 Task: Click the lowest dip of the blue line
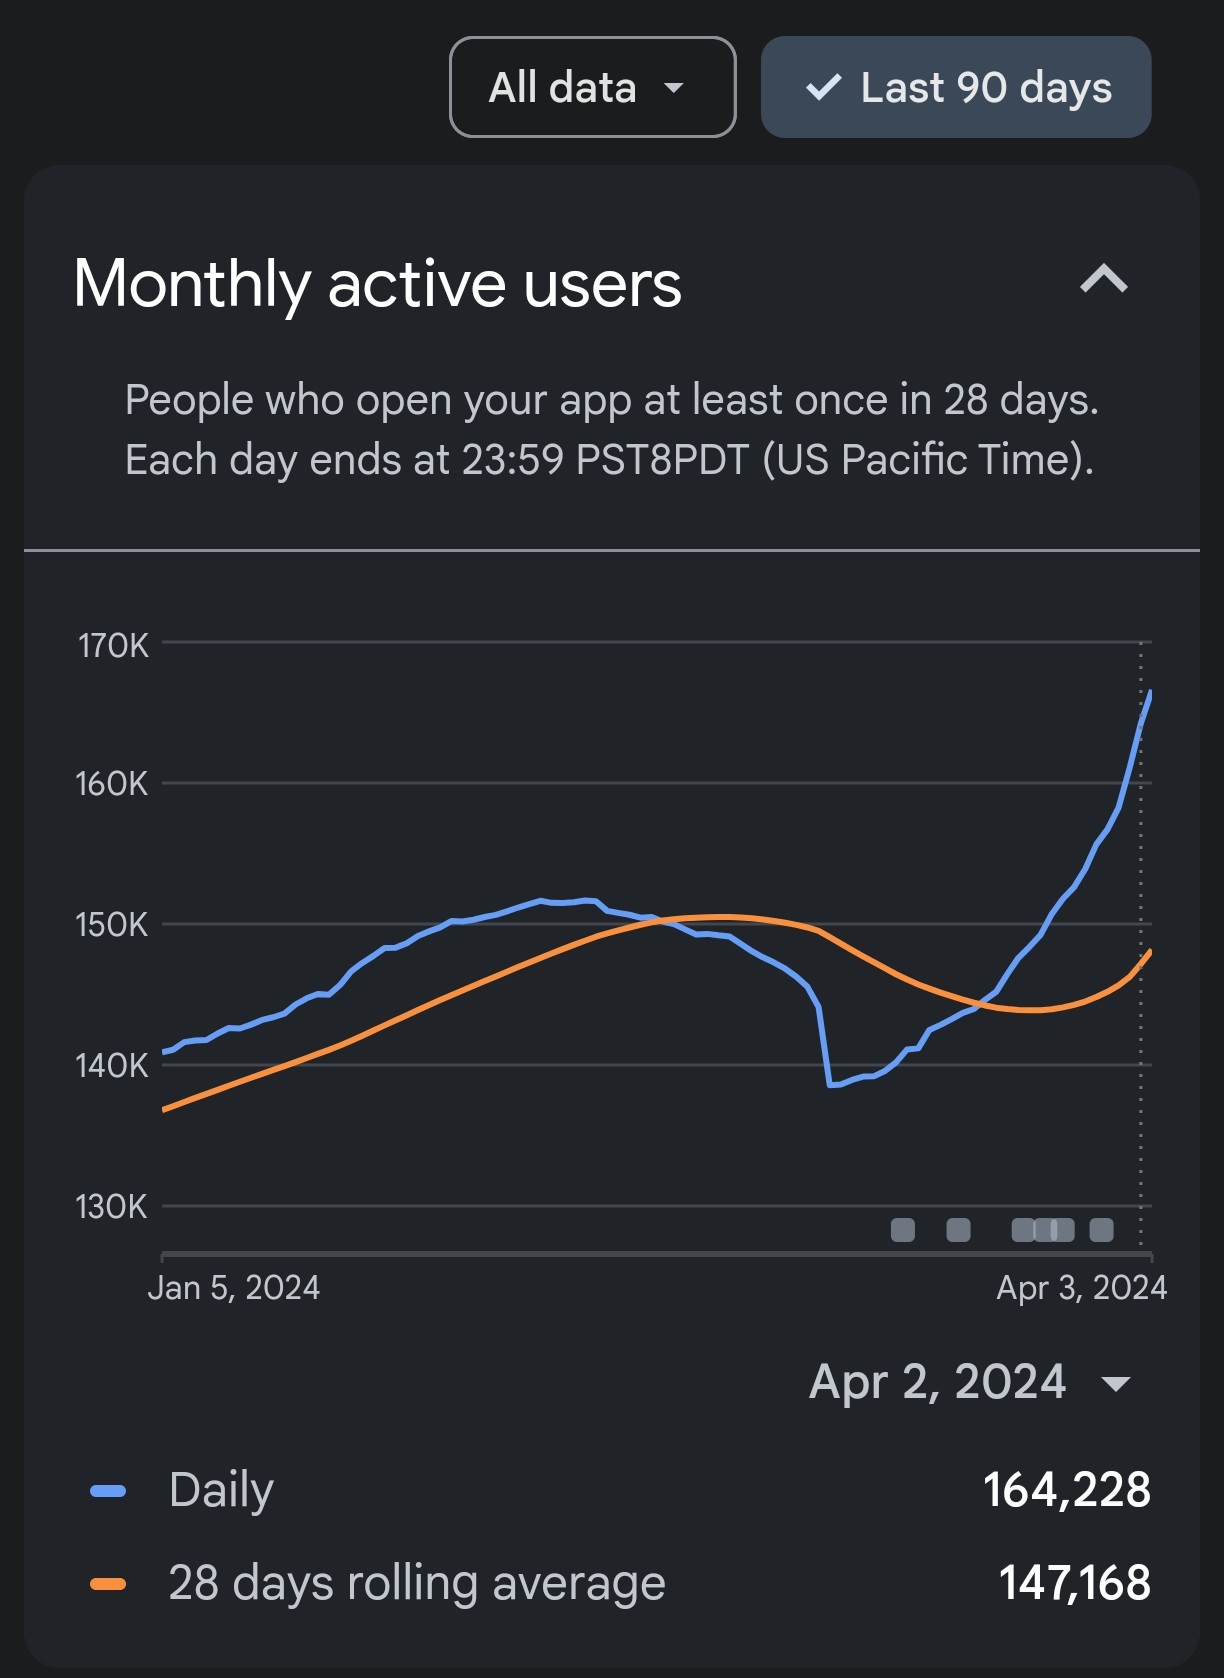click(832, 1084)
